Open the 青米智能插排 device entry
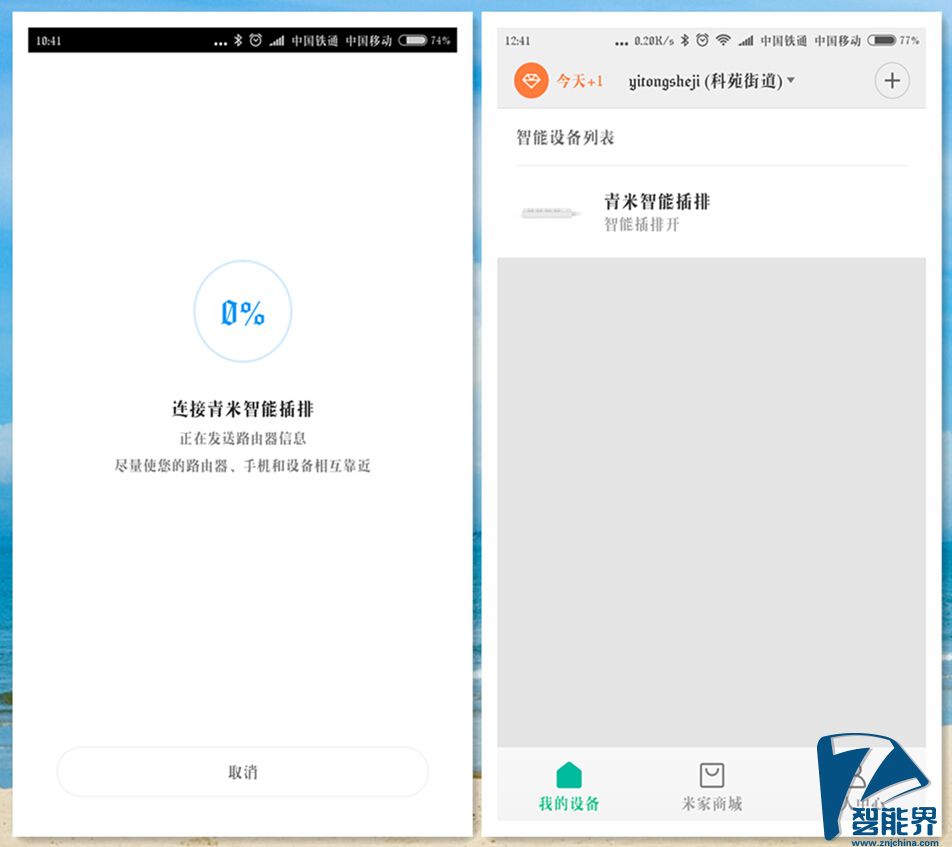Viewport: 952px width, 847px height. tap(712, 212)
